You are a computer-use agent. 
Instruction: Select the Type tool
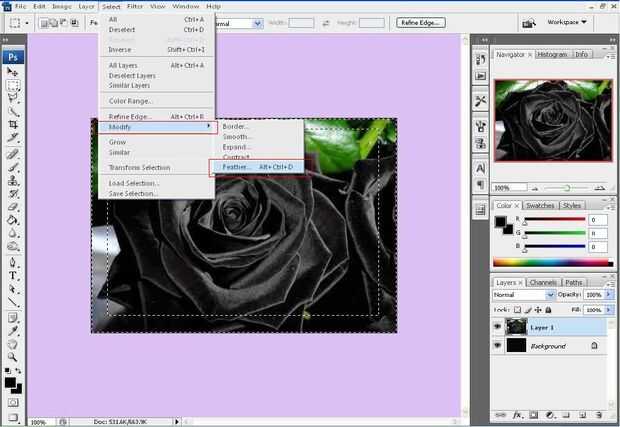point(13,275)
